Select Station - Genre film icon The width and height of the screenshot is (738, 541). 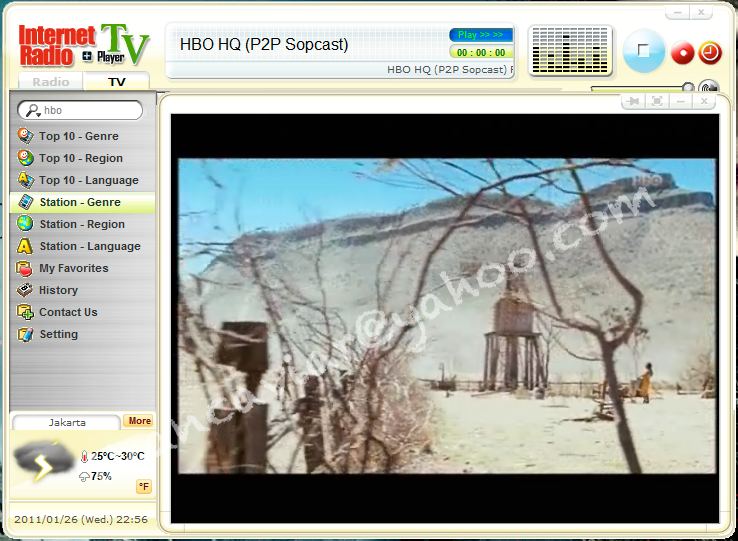coord(25,202)
